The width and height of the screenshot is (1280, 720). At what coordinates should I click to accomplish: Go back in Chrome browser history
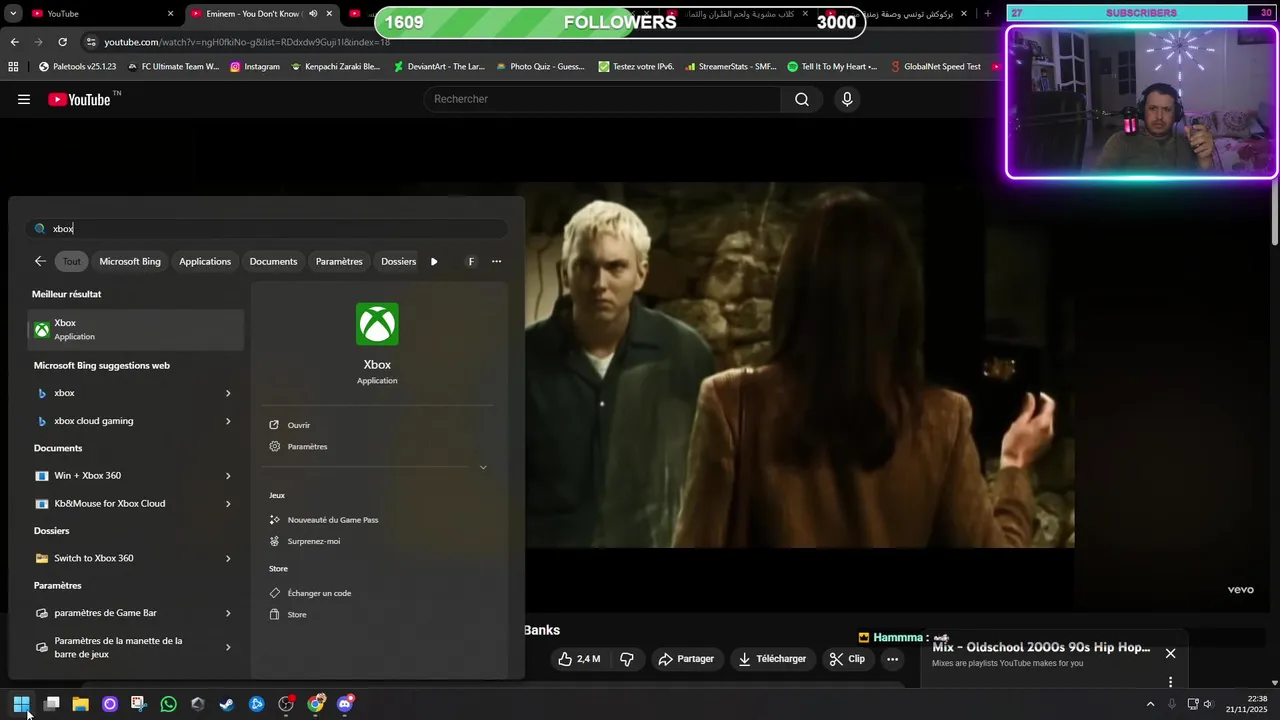(x=14, y=42)
